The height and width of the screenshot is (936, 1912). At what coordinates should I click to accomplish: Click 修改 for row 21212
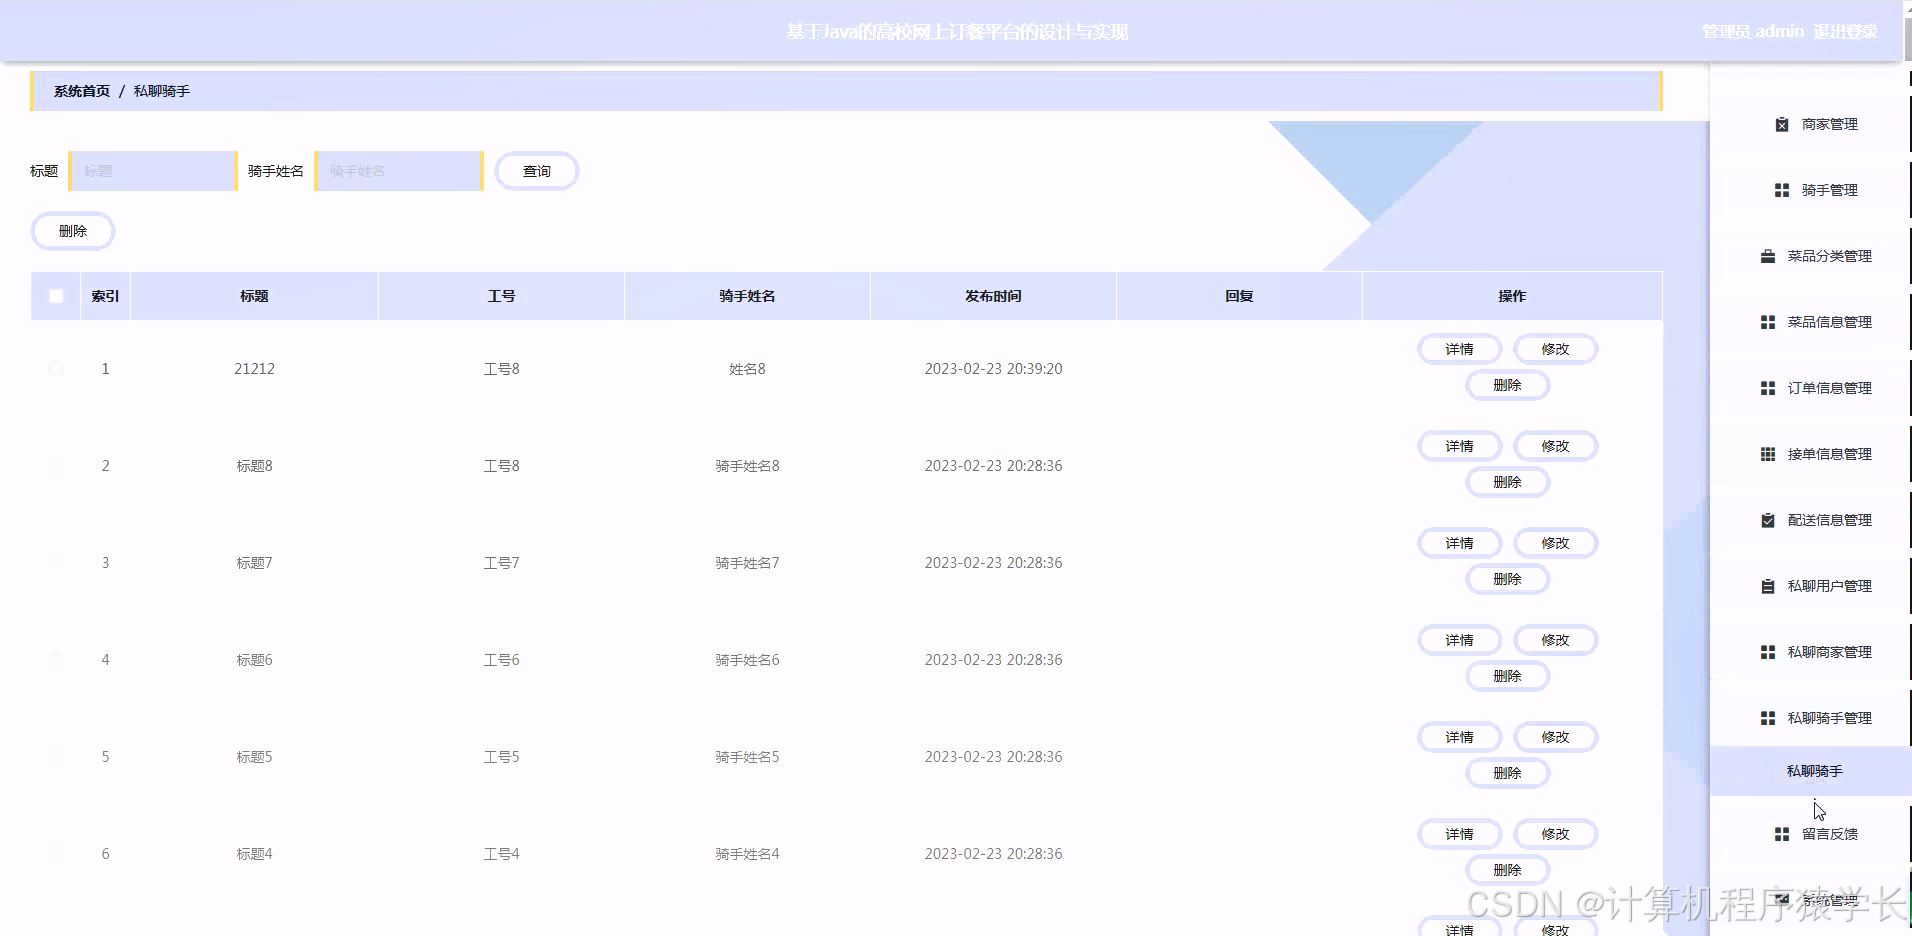point(1555,349)
